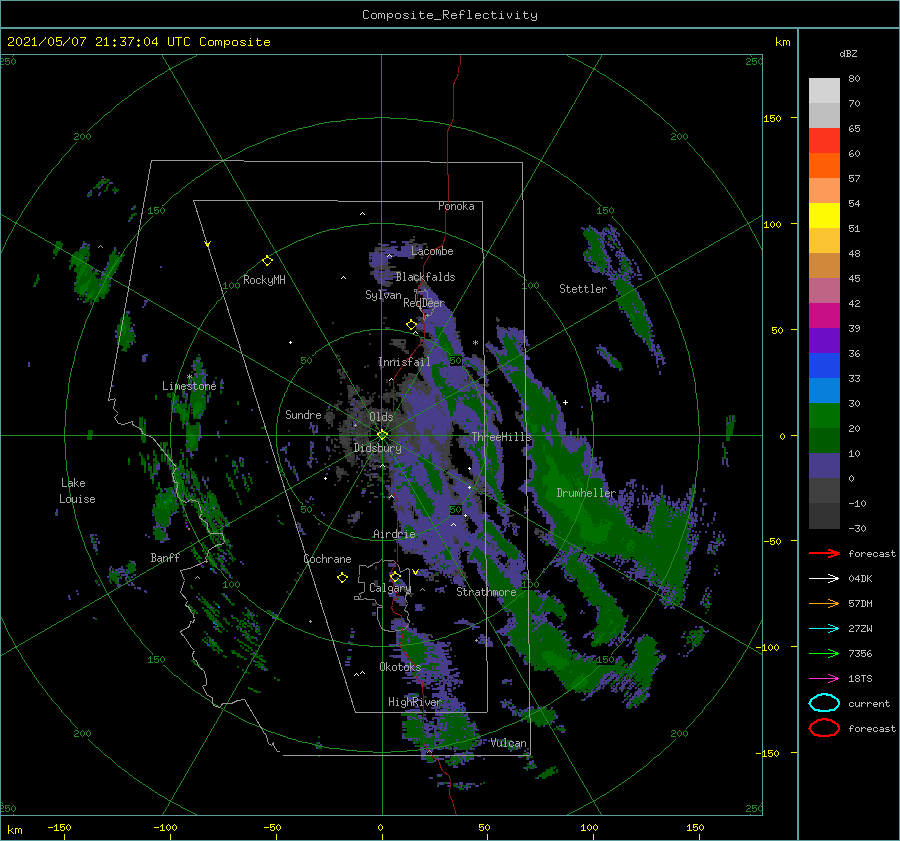Click the red 65 dBZ color swatch

coord(824,140)
